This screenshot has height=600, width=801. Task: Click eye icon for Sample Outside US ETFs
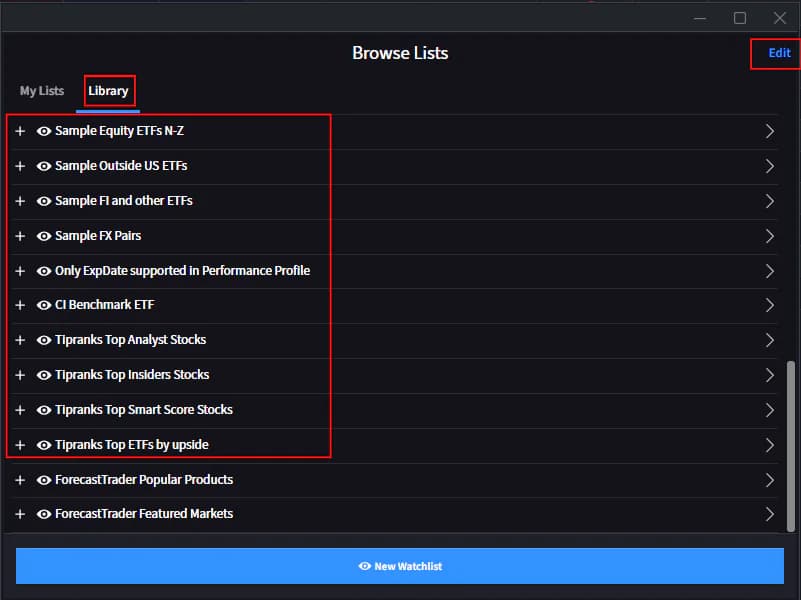[44, 166]
